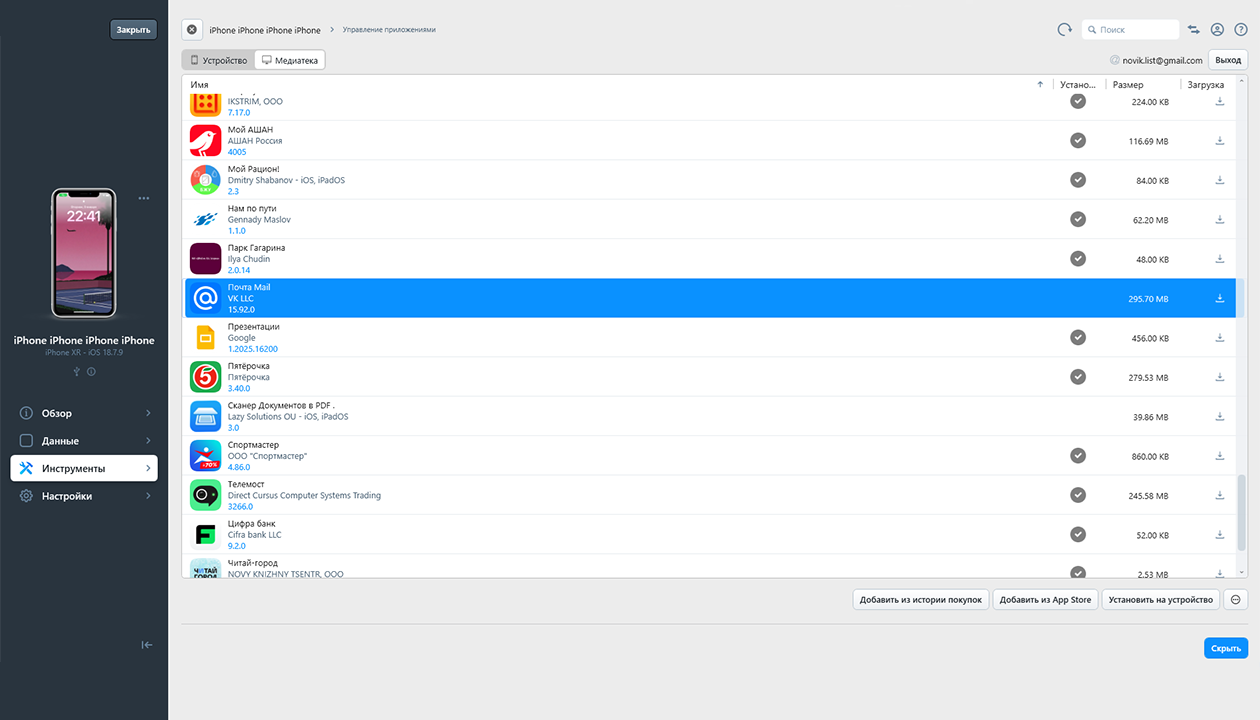Click Добавить из истории покупок
Screen dimensions: 1260x720
coord(921,600)
